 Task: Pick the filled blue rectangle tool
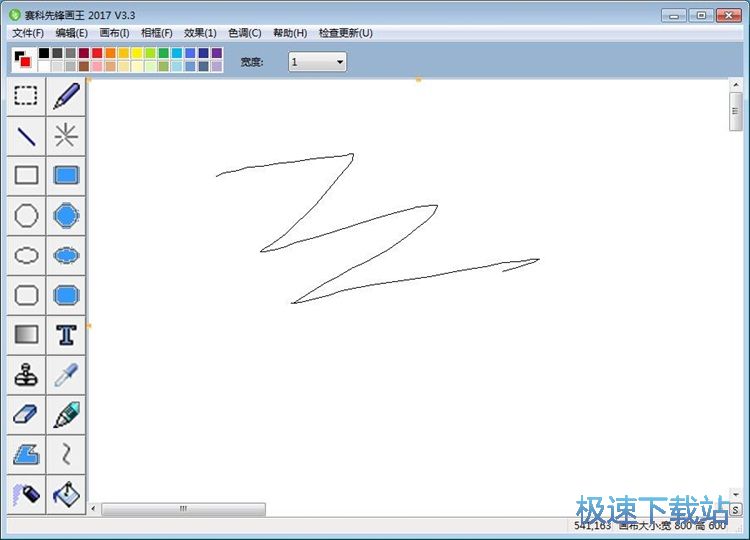66,176
